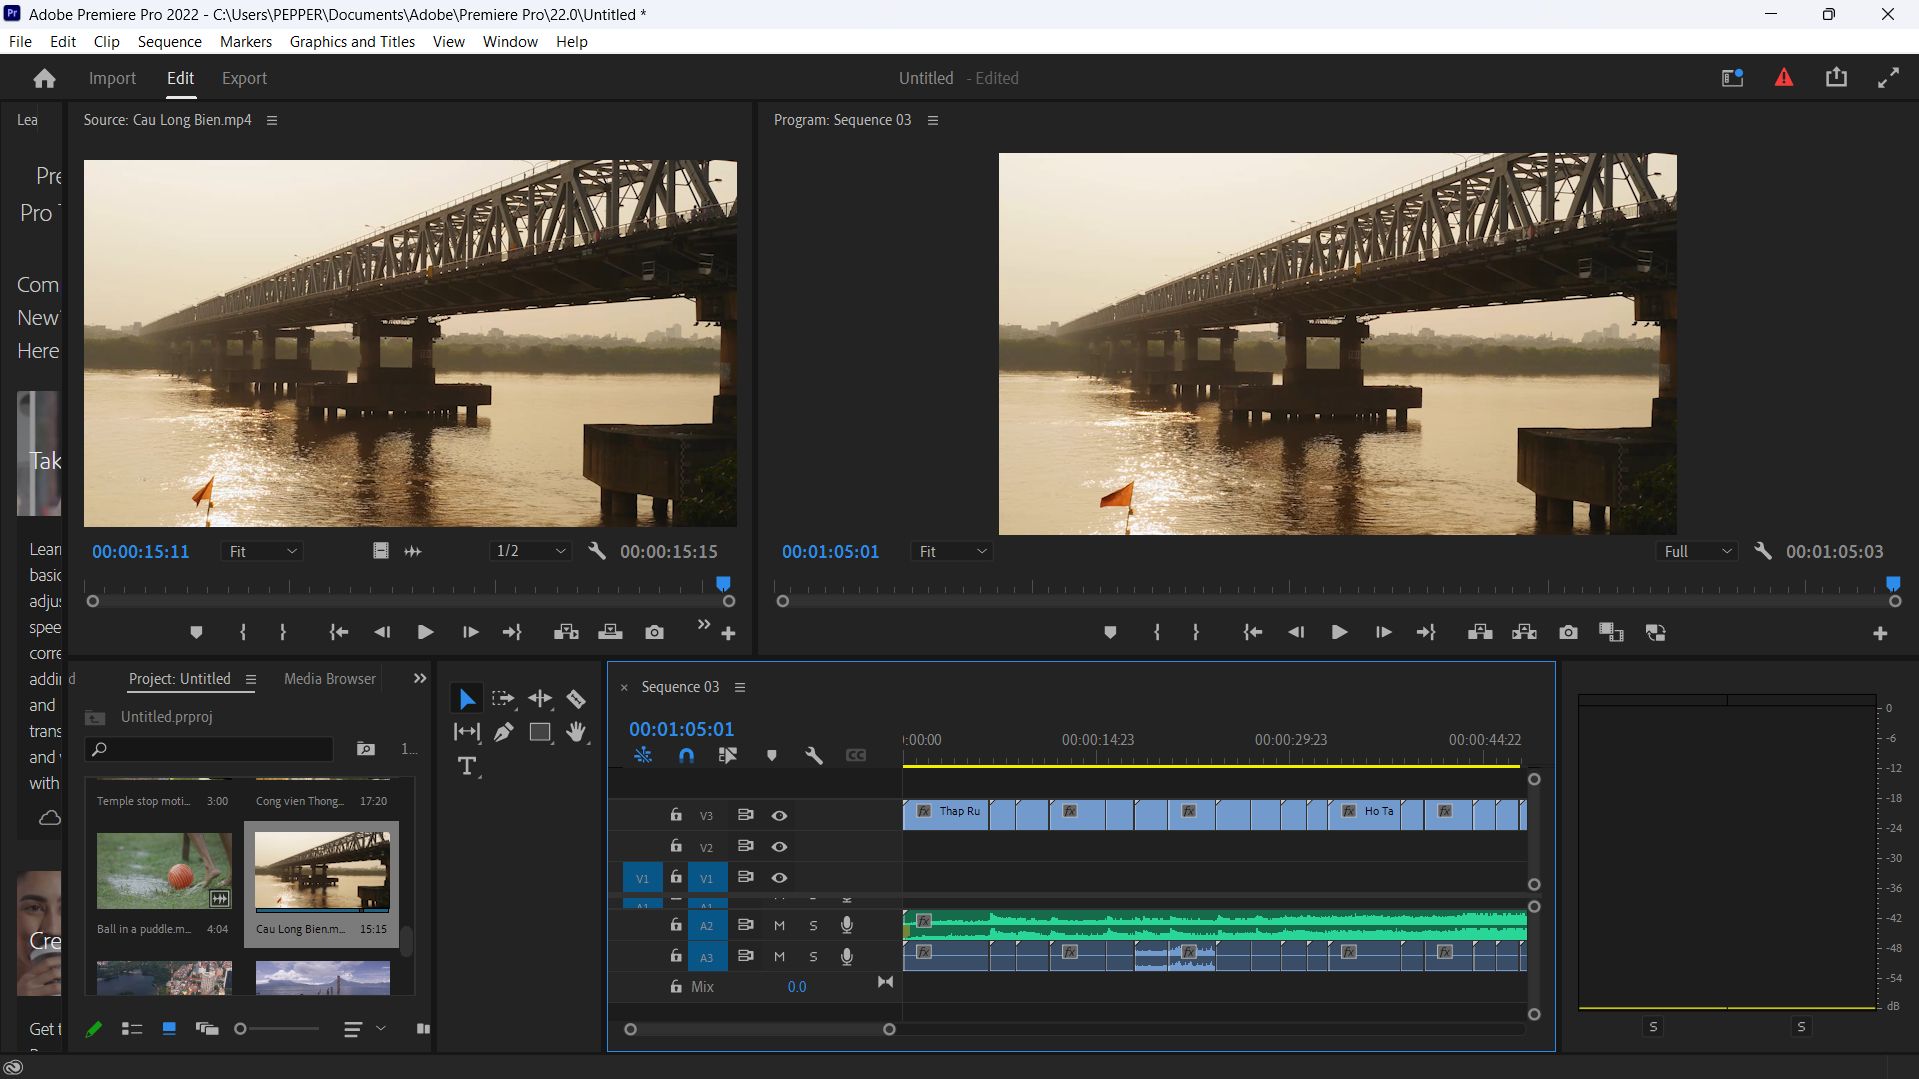The height and width of the screenshot is (1079, 1919).
Task: Solo audio track A3
Action: tap(813, 957)
